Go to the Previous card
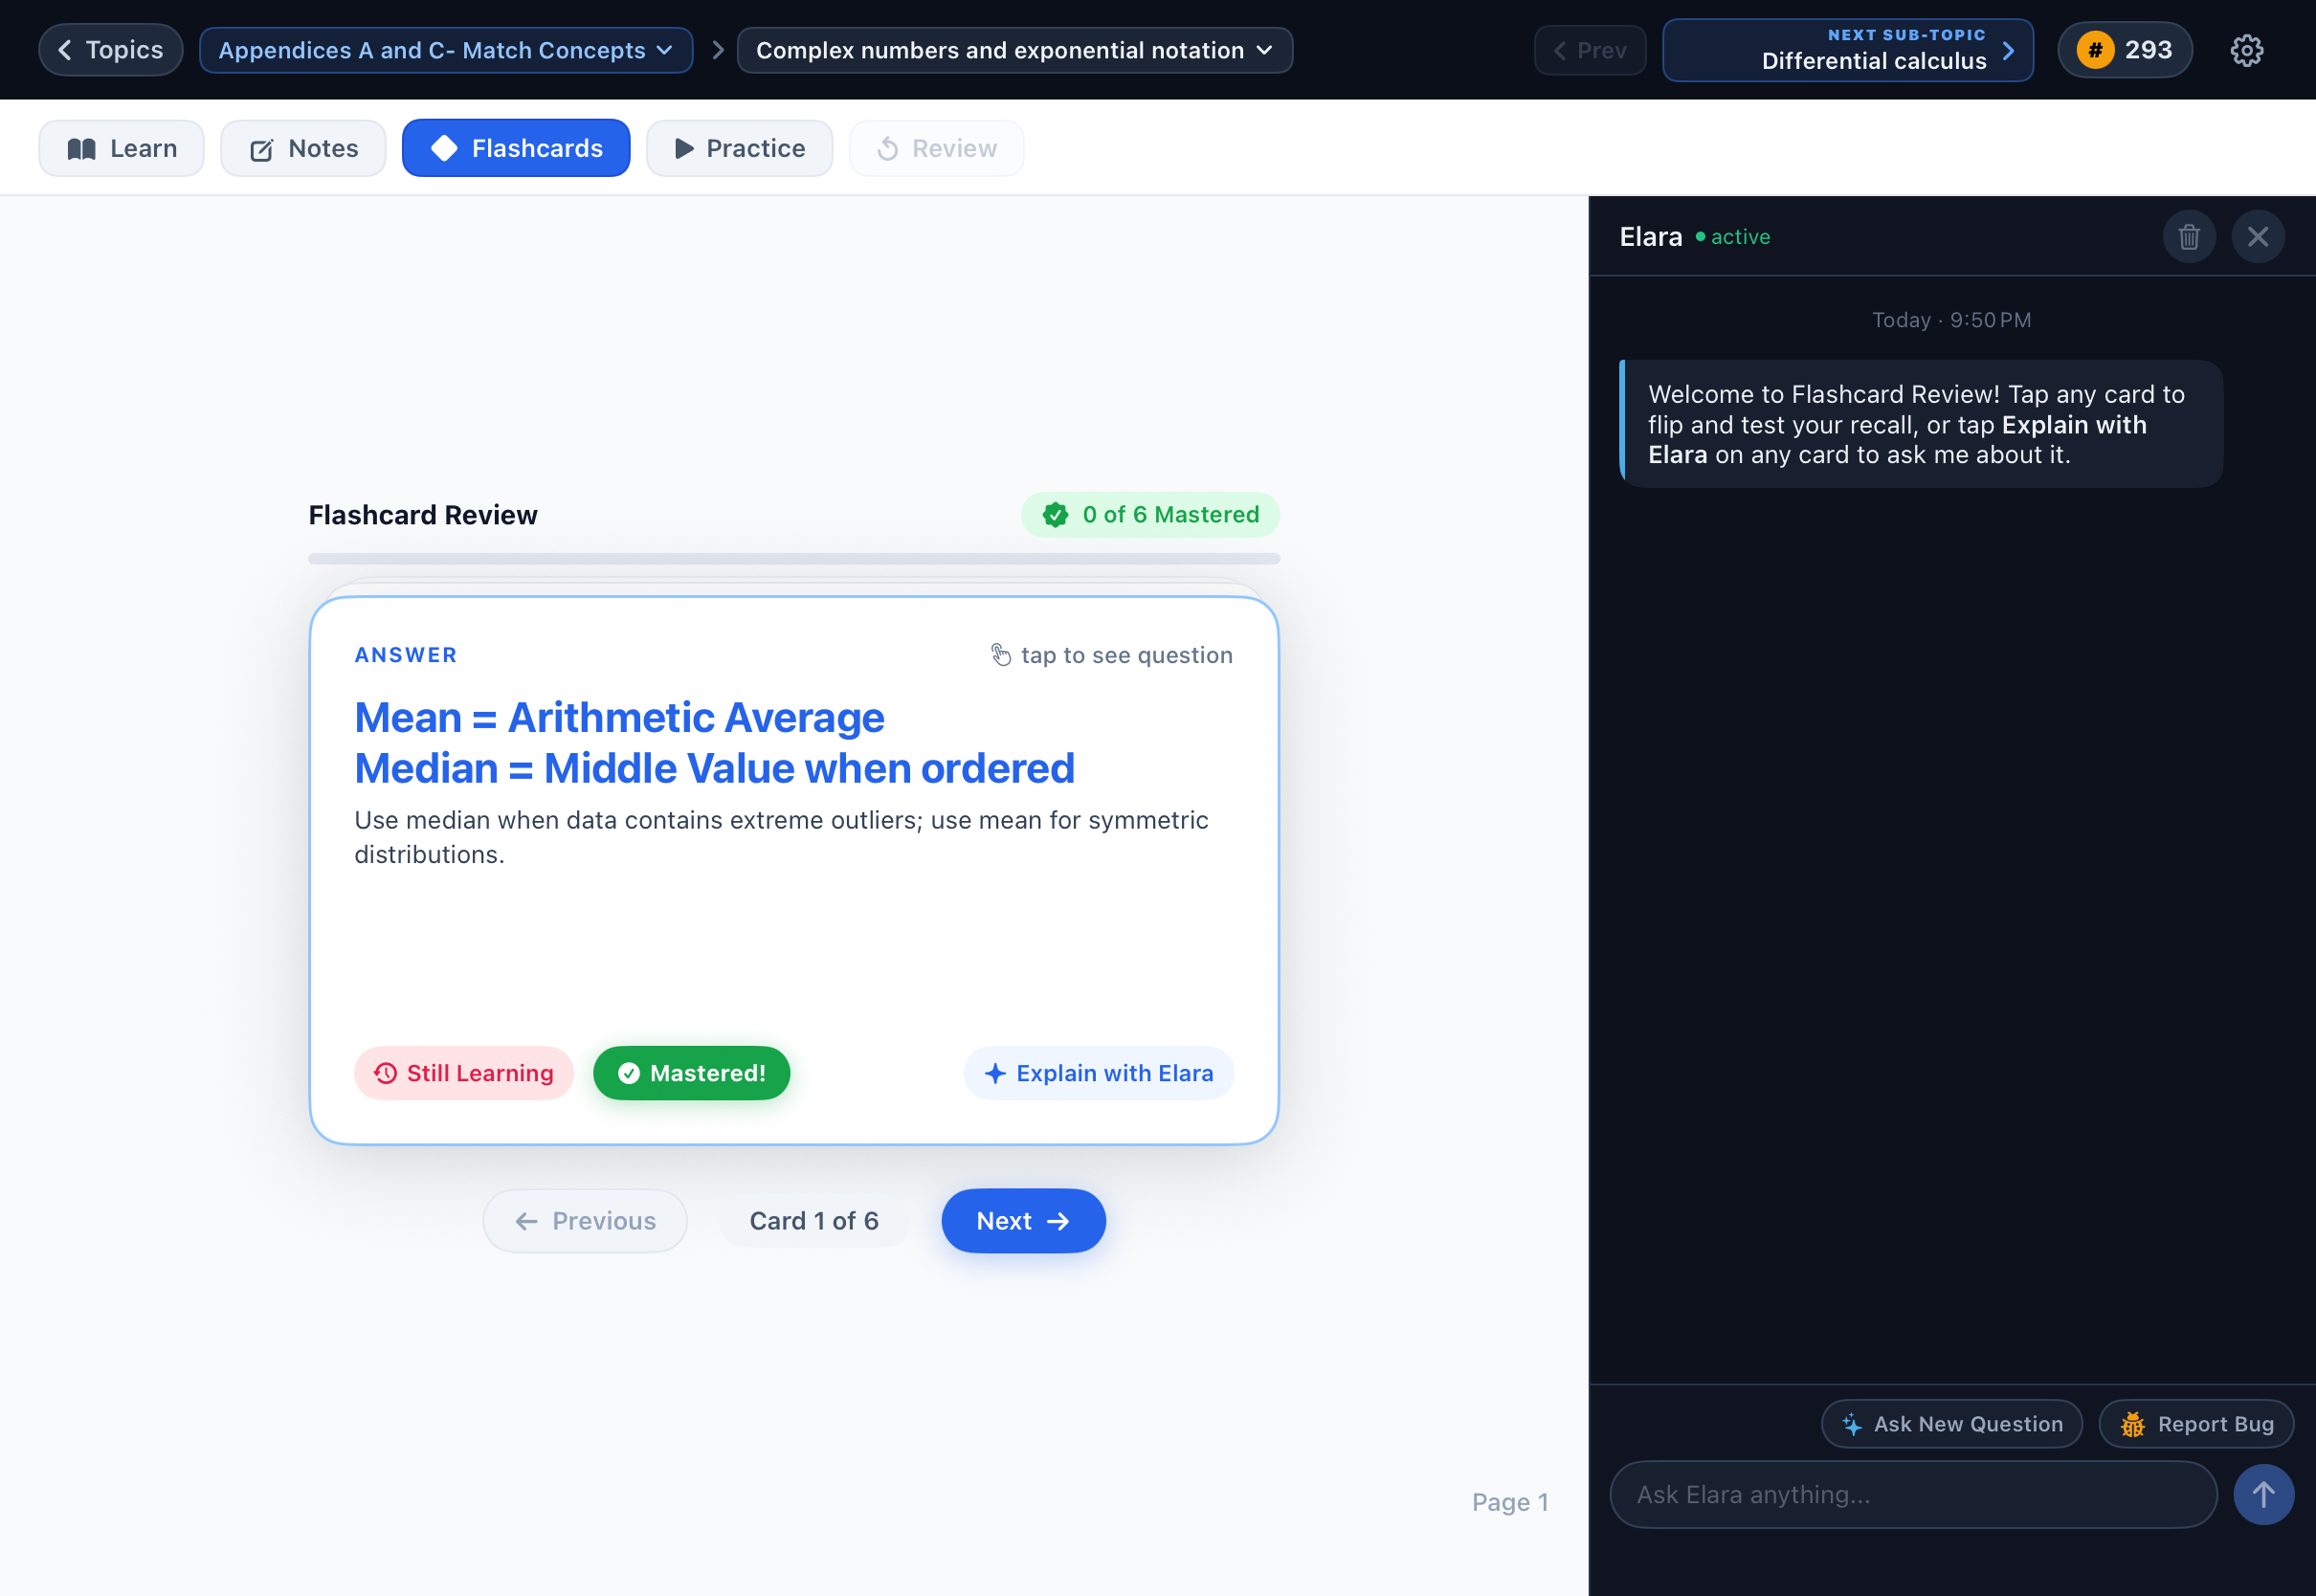This screenshot has width=2316, height=1596. pyautogui.click(x=585, y=1220)
